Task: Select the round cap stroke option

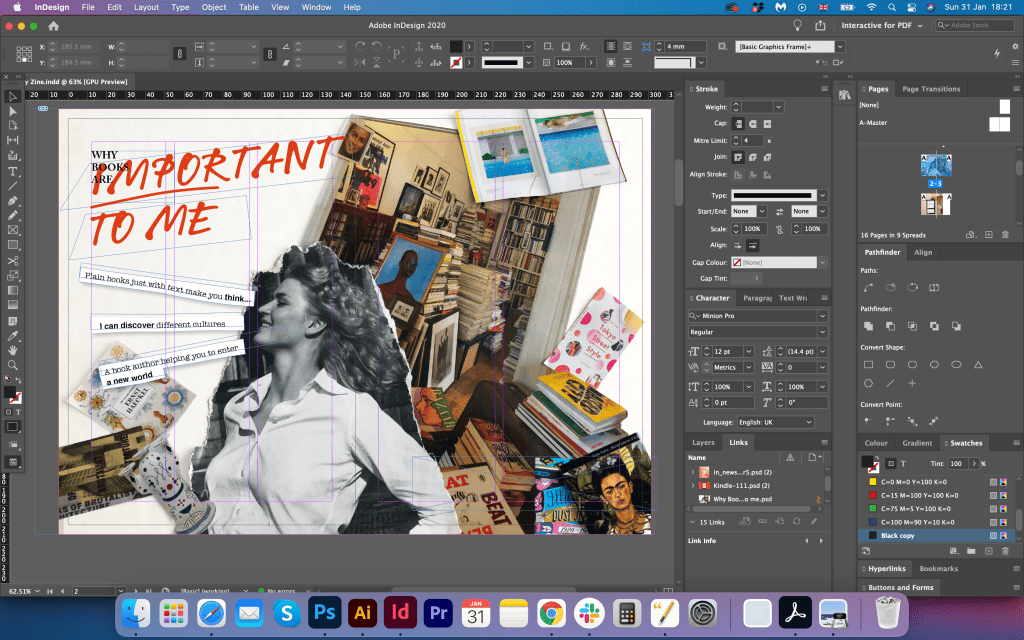Action: point(752,123)
